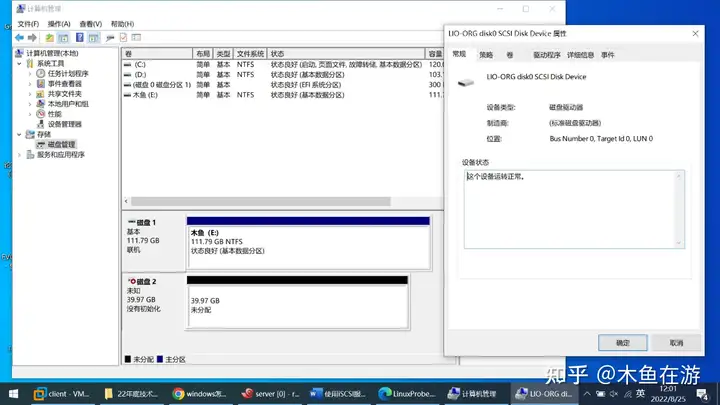Select 设备管理器 in the tree
Screen dimensions: 720x405
[x=65, y=124]
